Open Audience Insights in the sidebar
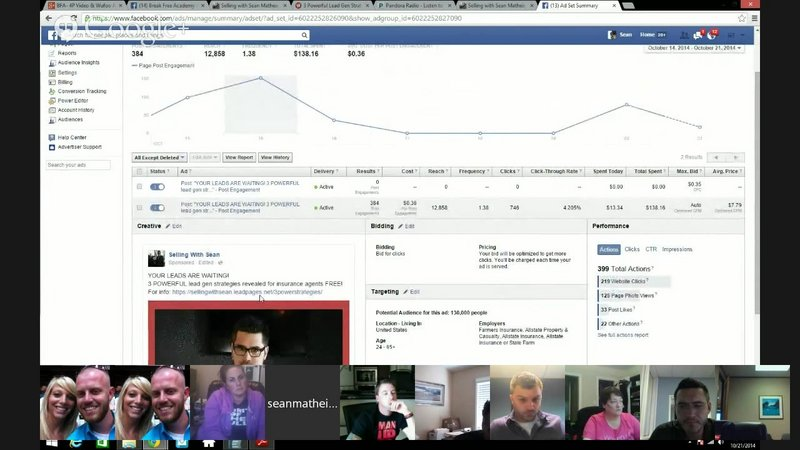The image size is (800, 450). (x=78, y=63)
